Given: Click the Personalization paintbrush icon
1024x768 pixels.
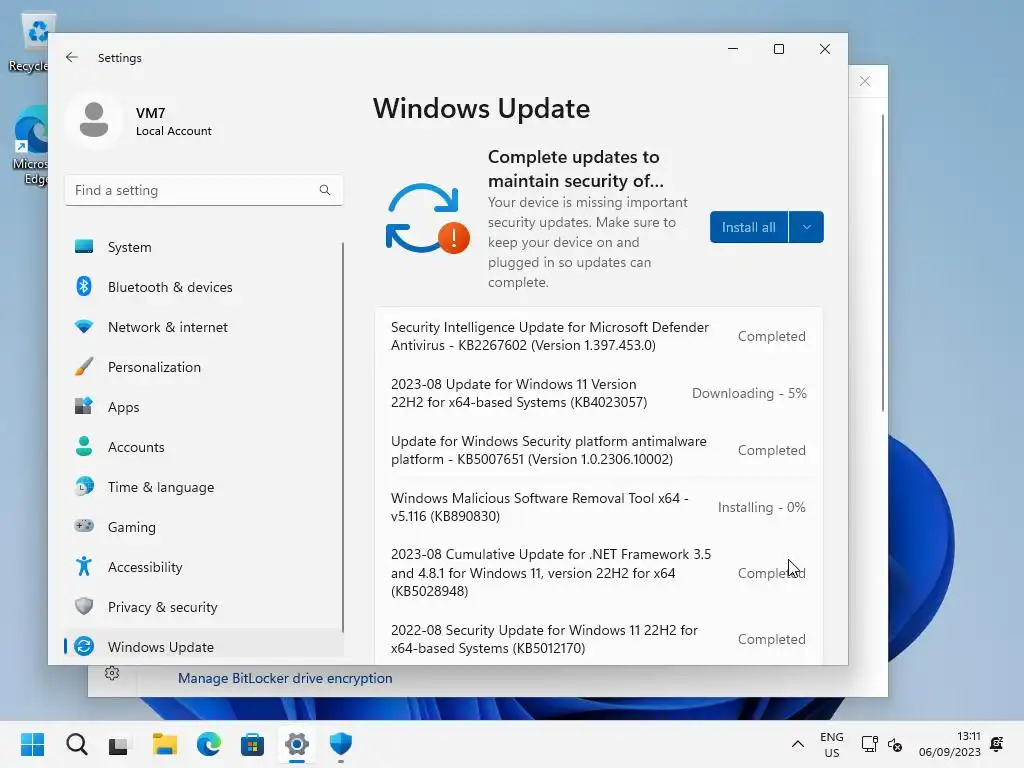Looking at the screenshot, I should tap(84, 366).
